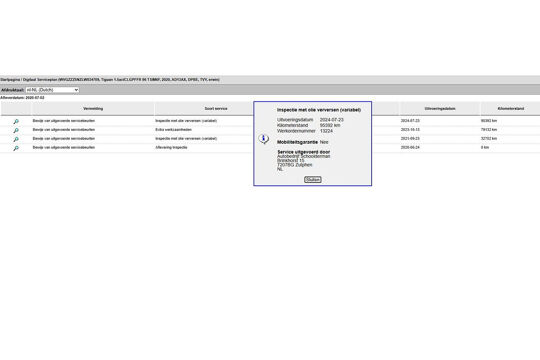The width and height of the screenshot is (540, 360).
Task: Open details magnifier for the 2024-07-23 service row
Action: click(x=16, y=121)
